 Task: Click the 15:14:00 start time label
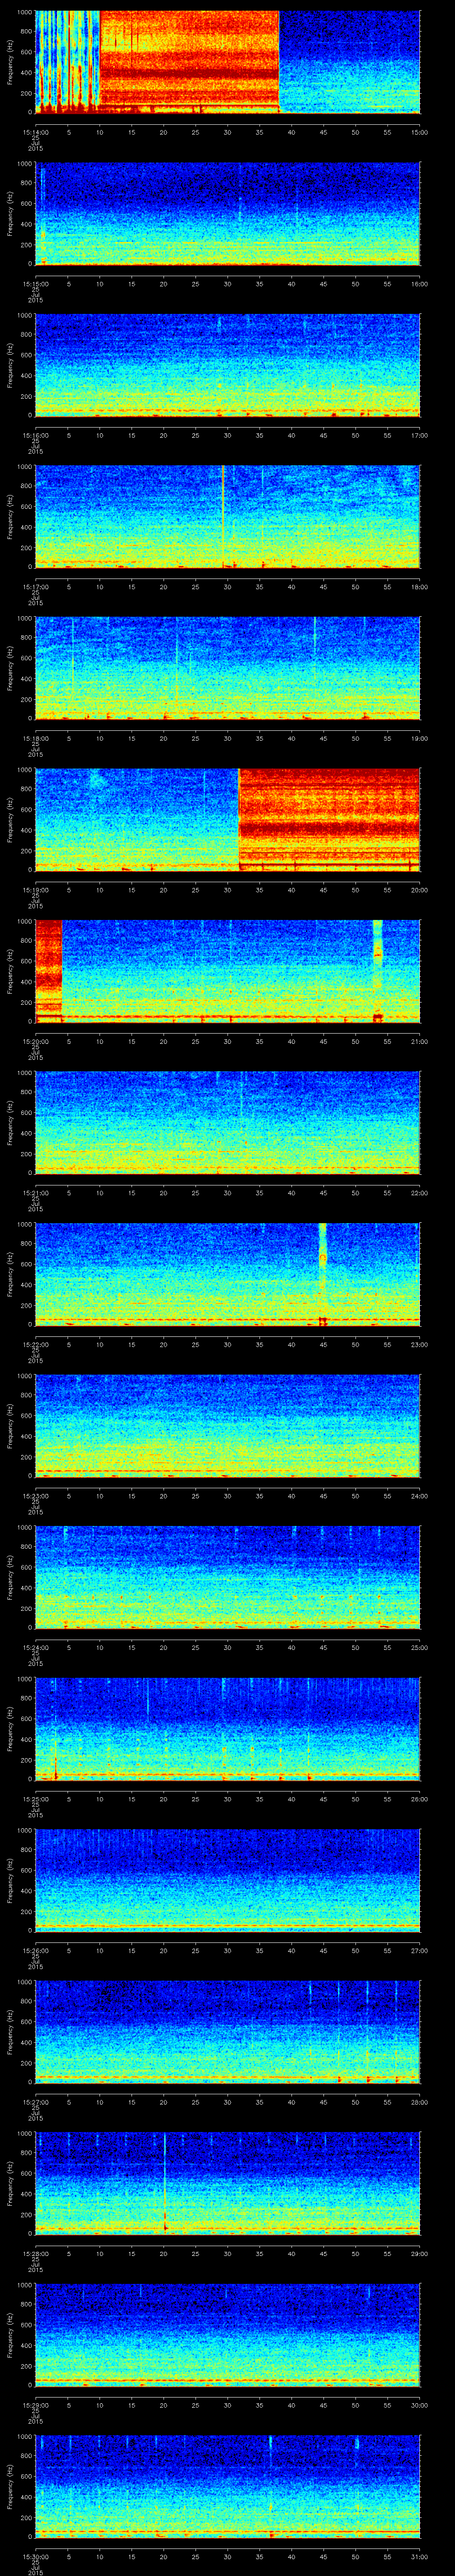pos(36,131)
